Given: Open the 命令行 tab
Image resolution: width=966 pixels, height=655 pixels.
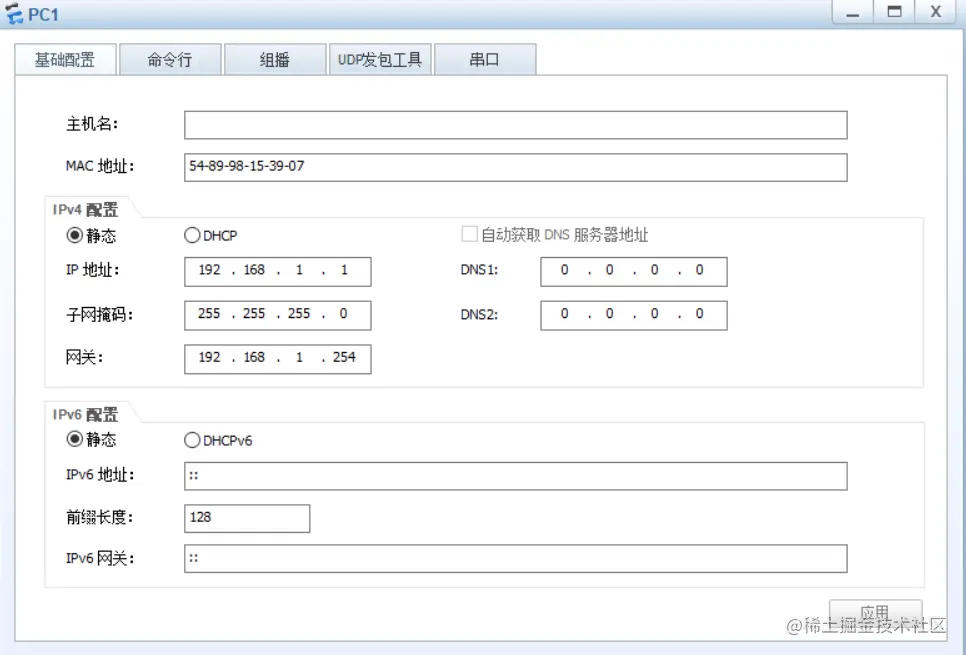Looking at the screenshot, I should (x=170, y=60).
